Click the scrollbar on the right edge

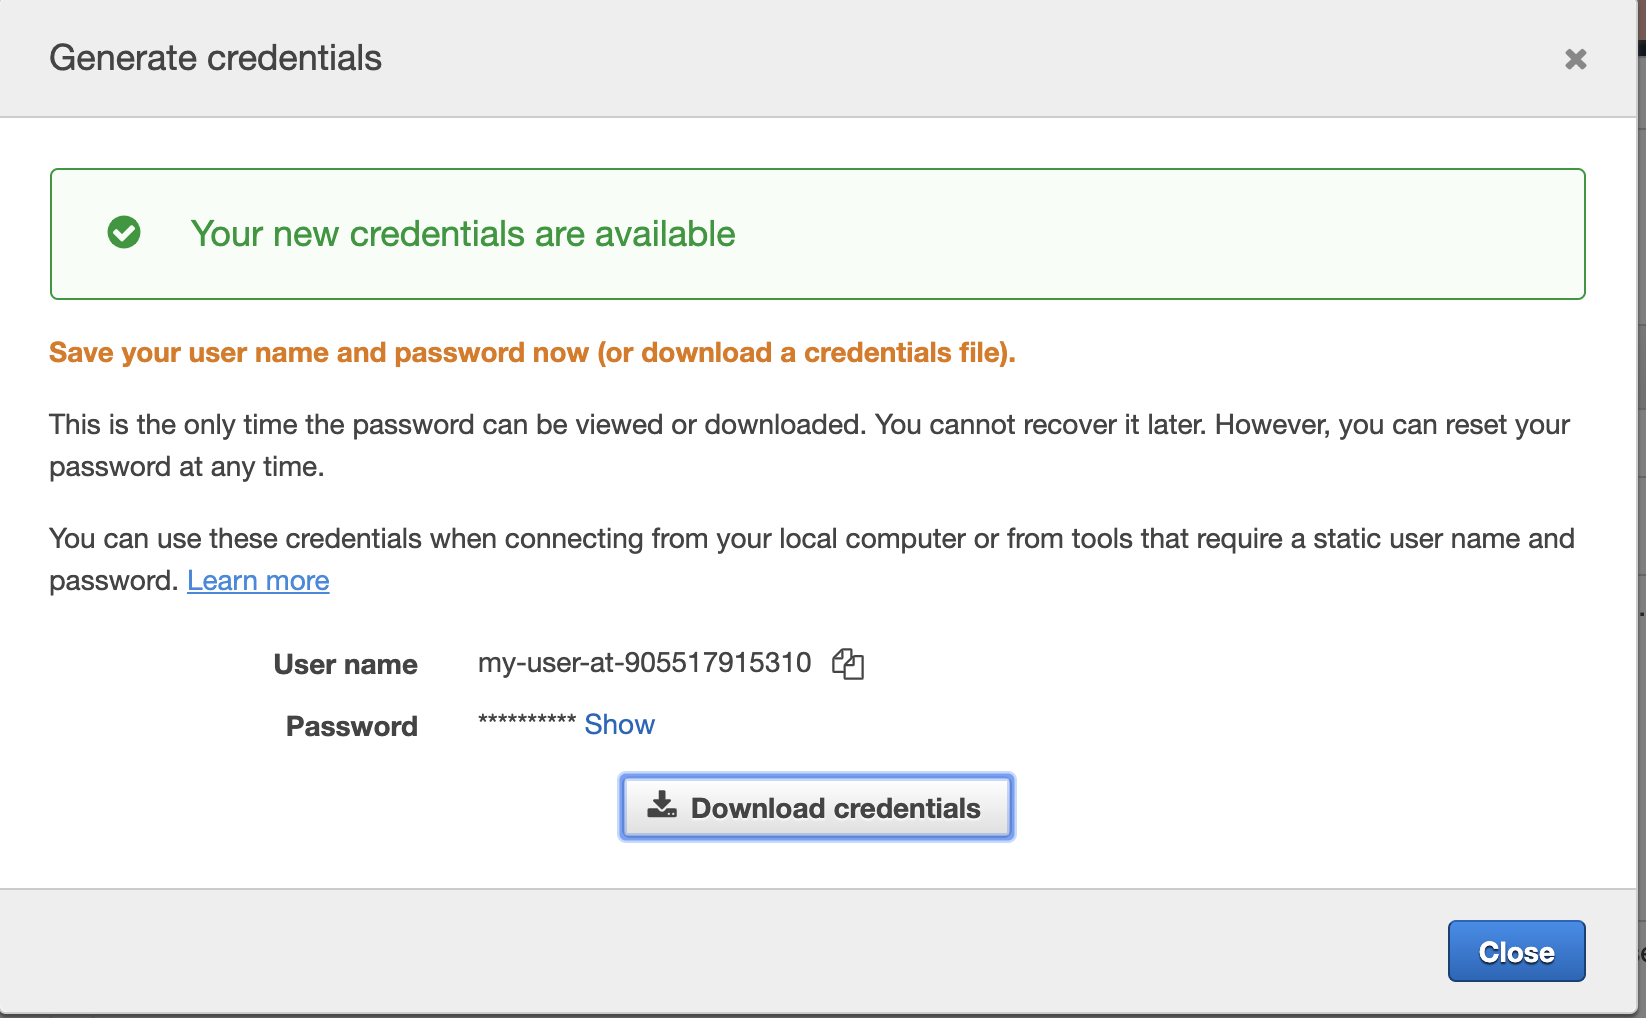pyautogui.click(x=1641, y=500)
